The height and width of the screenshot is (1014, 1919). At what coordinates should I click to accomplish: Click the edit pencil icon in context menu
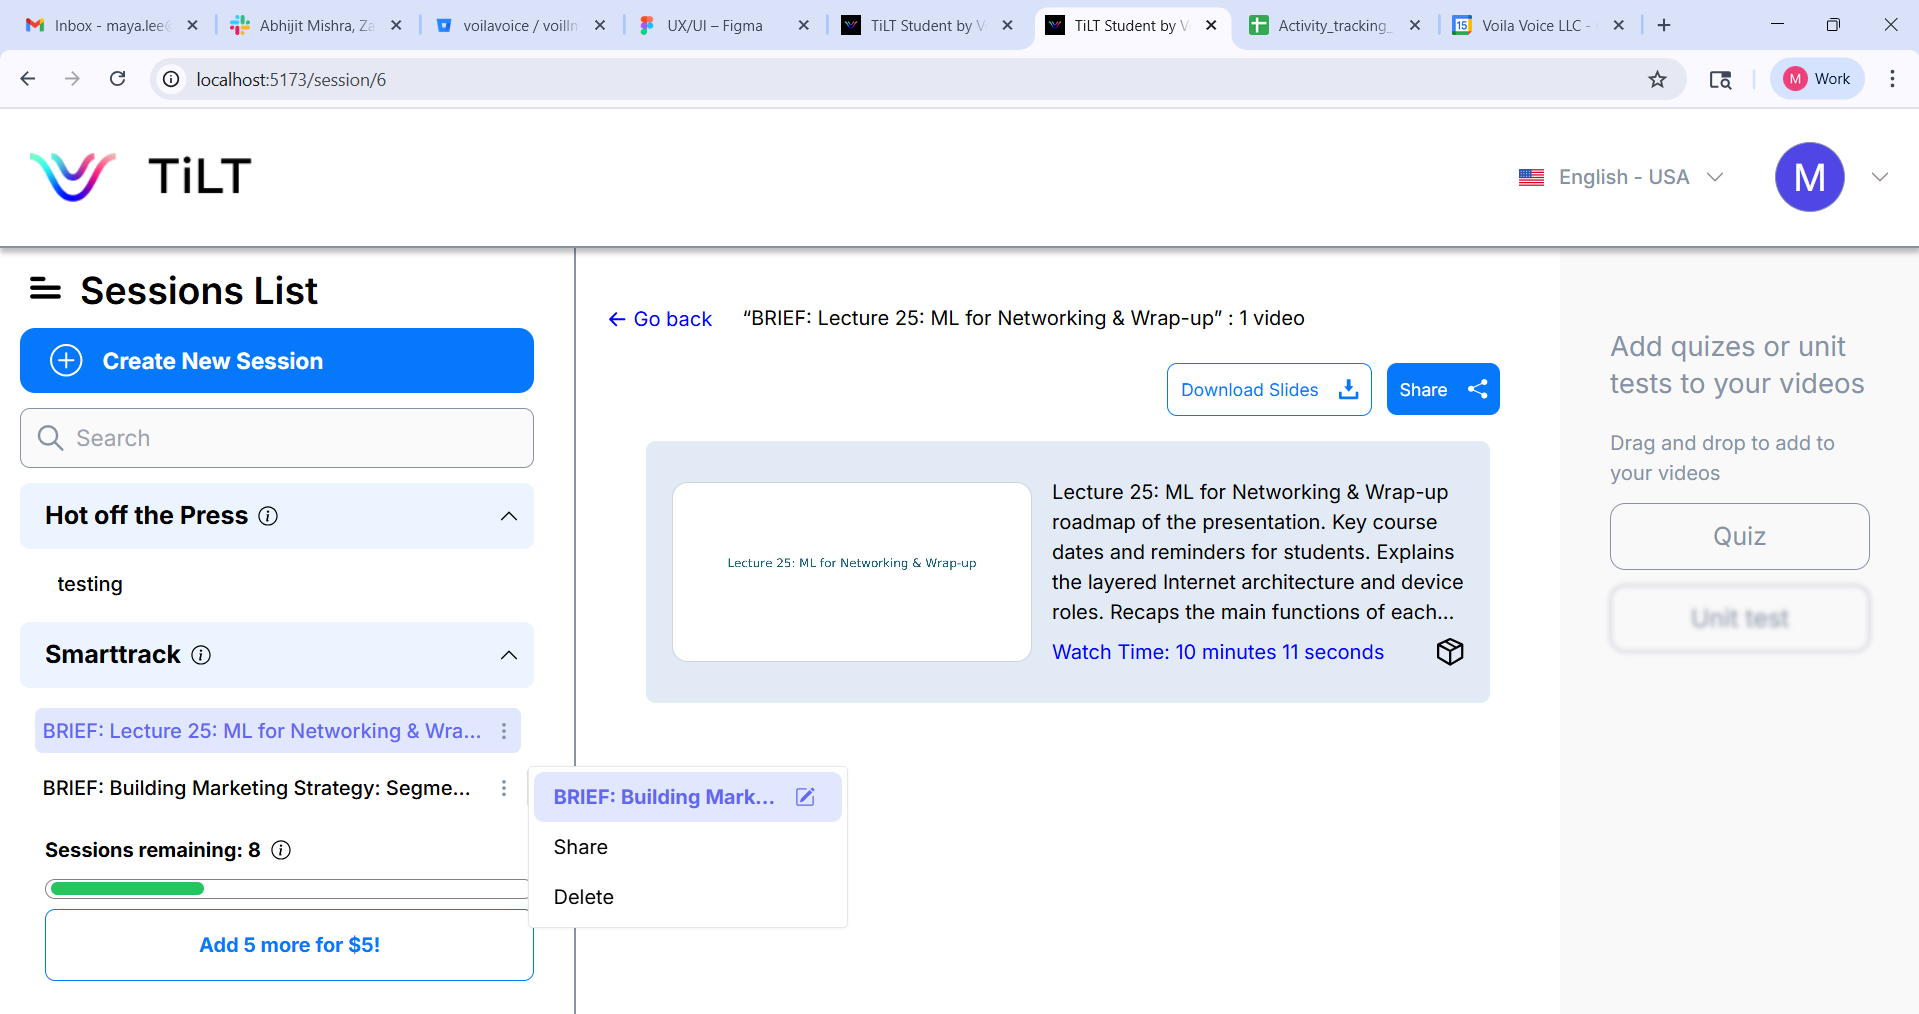pyautogui.click(x=805, y=797)
